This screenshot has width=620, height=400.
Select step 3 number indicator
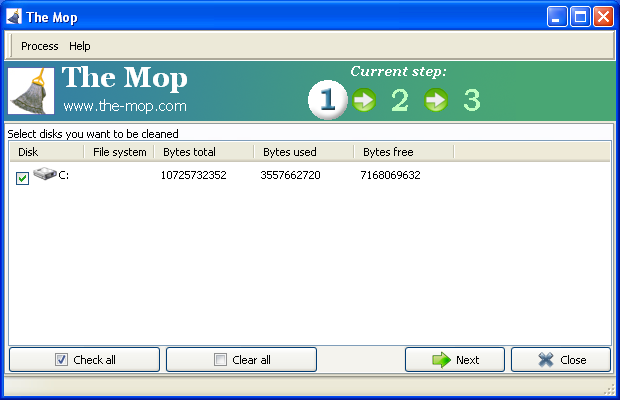click(x=472, y=100)
